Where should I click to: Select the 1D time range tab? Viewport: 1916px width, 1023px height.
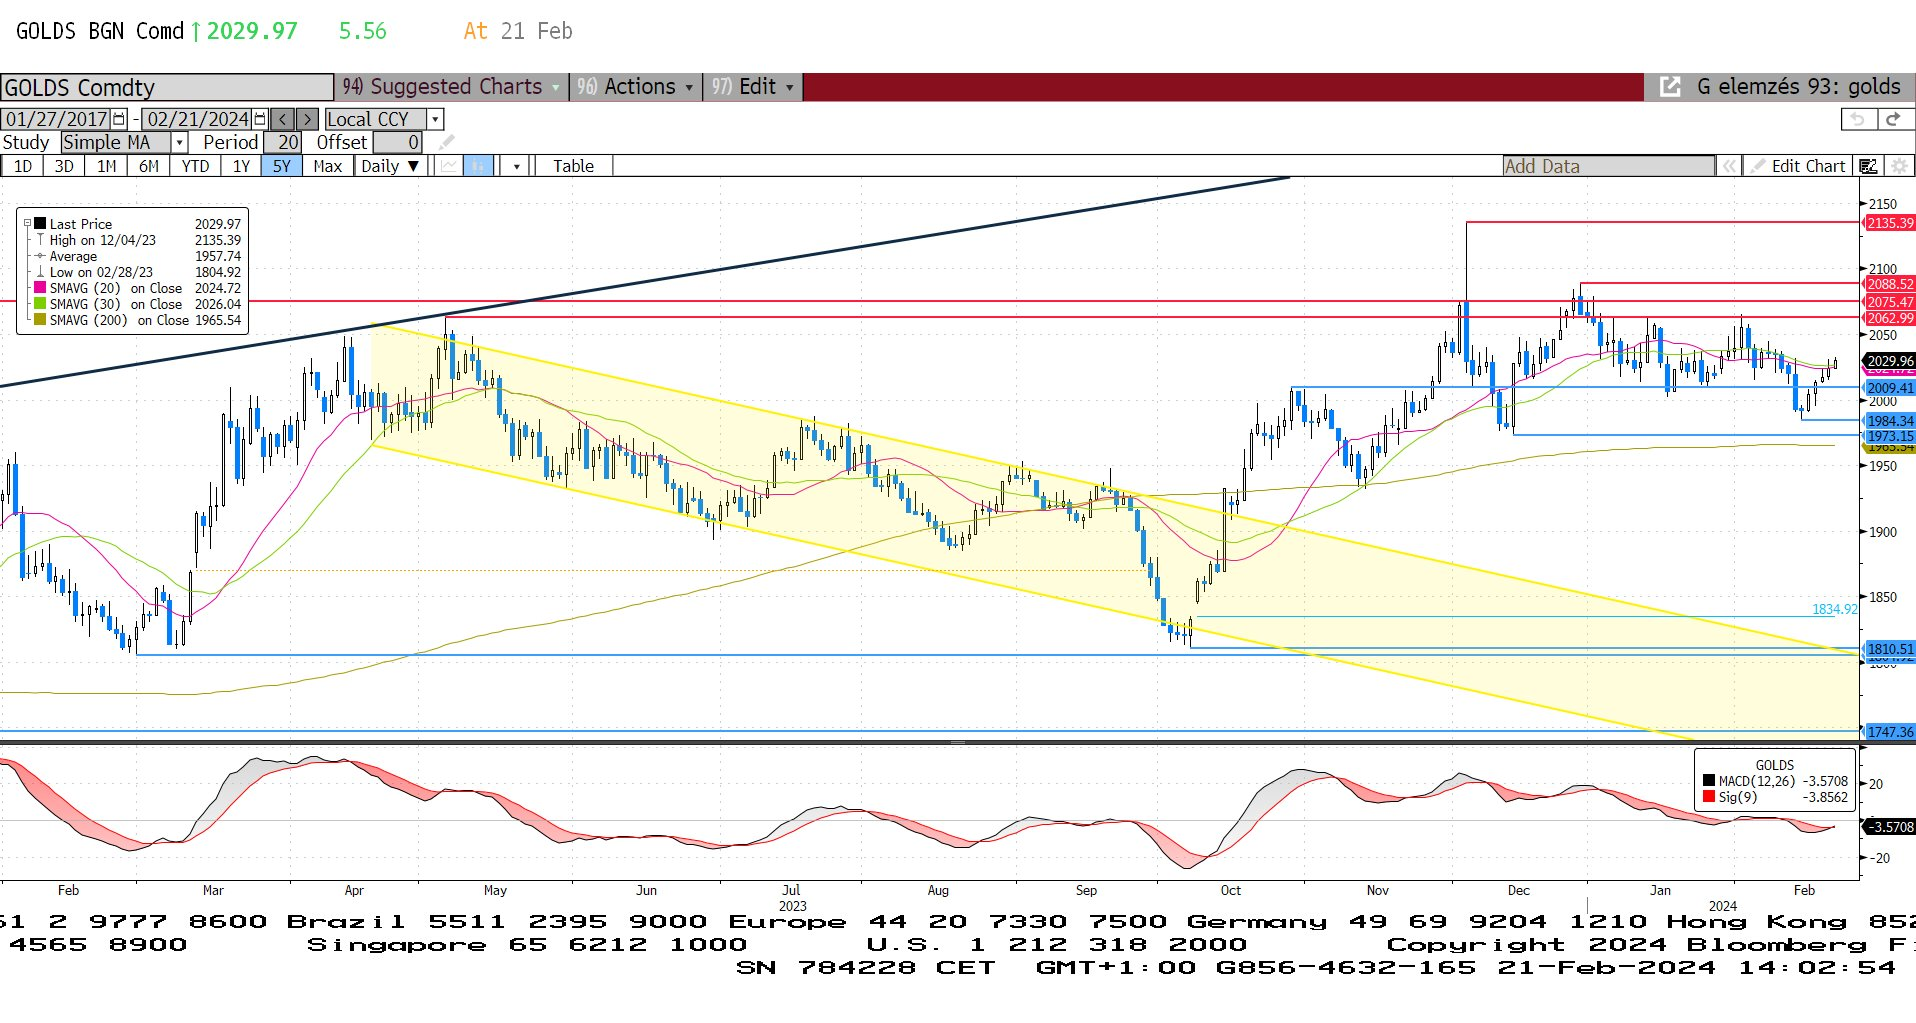pyautogui.click(x=22, y=166)
